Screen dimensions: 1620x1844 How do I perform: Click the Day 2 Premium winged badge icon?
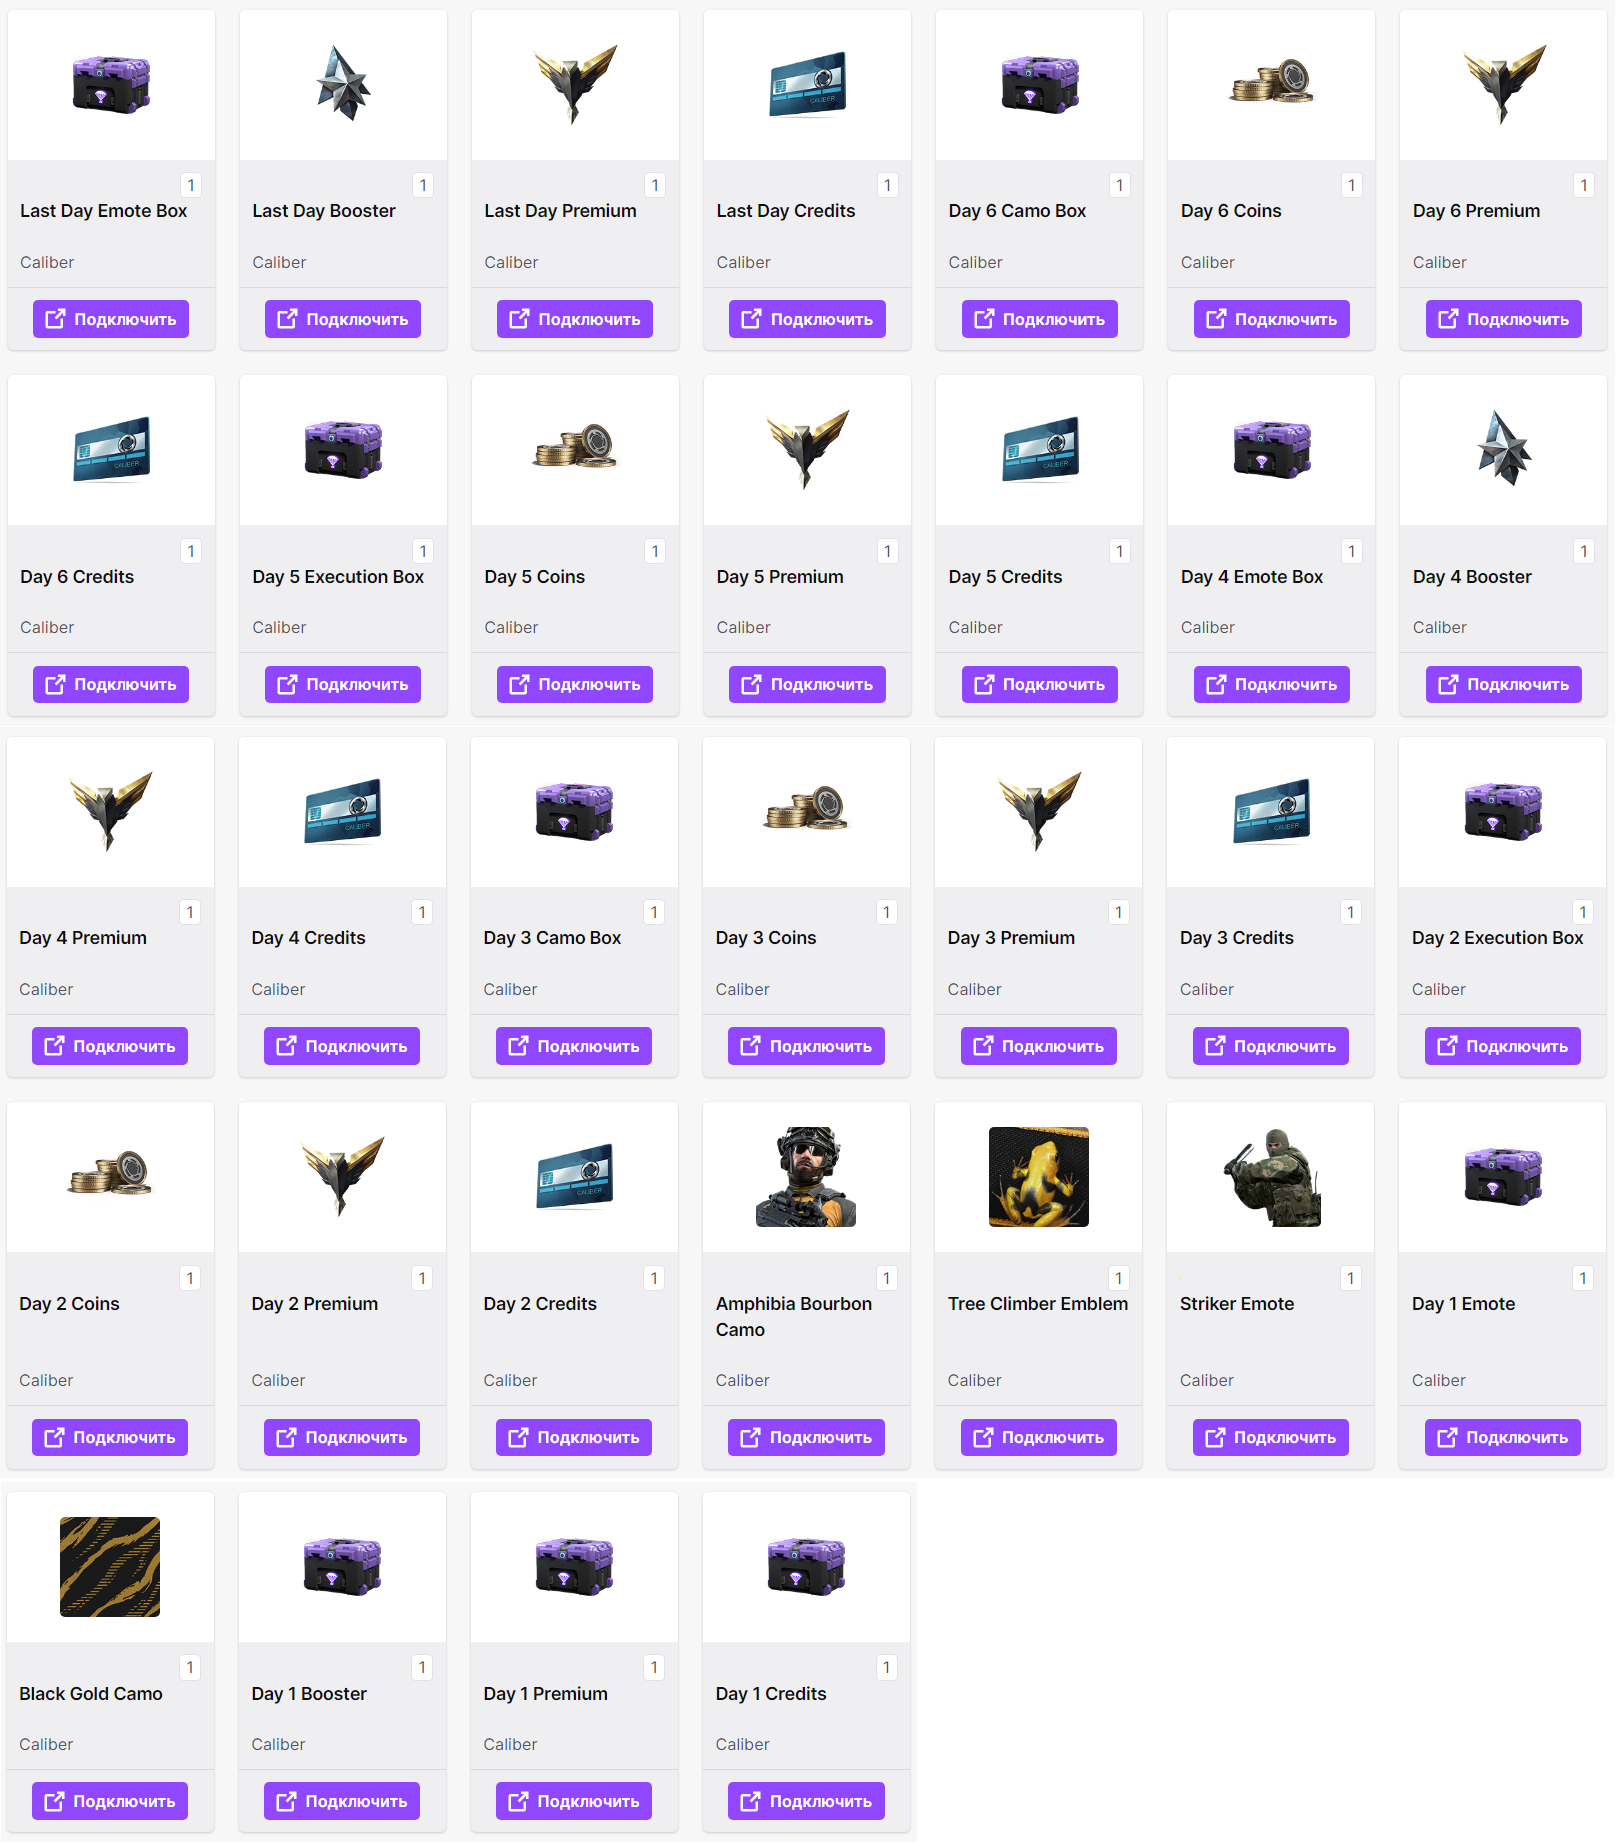coord(343,1176)
